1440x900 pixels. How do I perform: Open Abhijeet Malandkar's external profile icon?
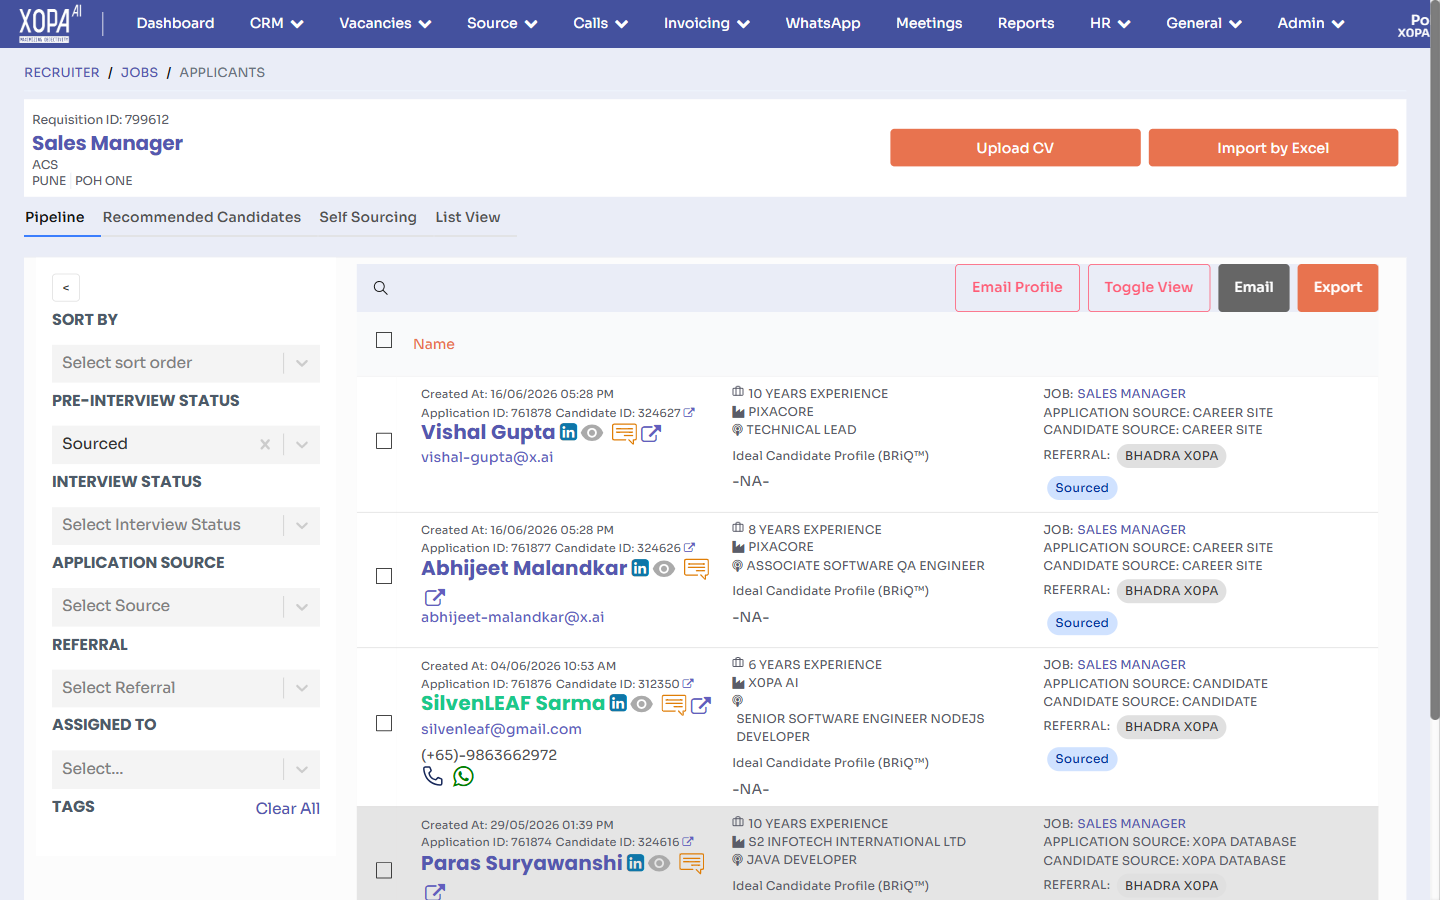point(435,597)
